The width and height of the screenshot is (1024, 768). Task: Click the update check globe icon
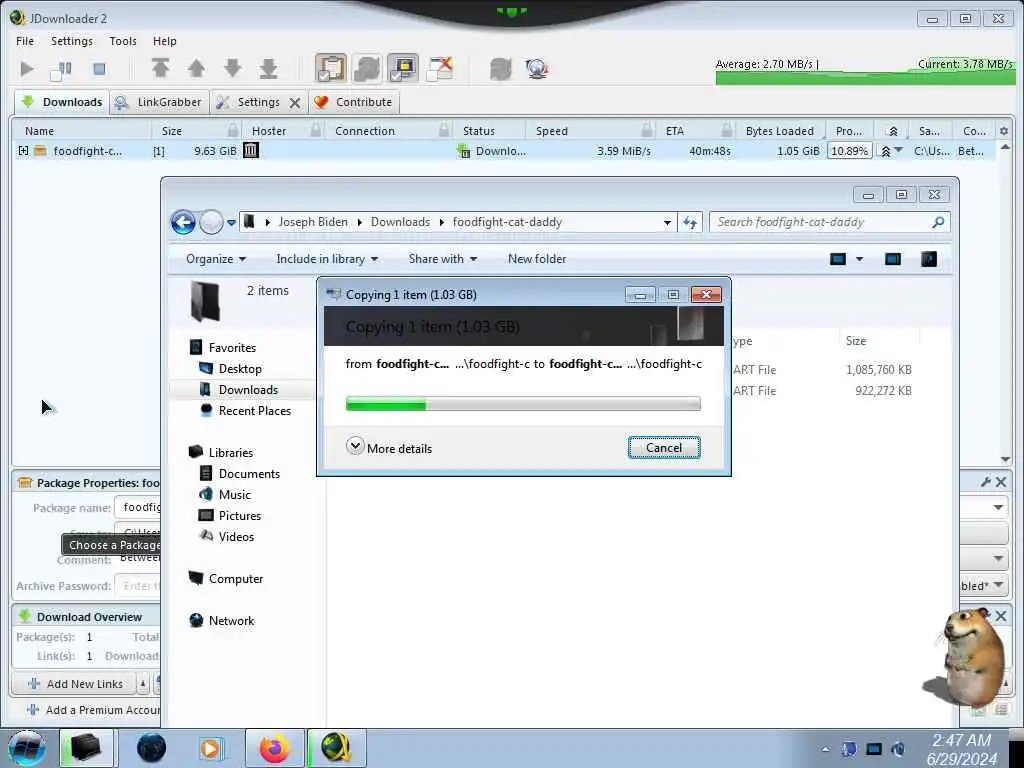coord(536,68)
